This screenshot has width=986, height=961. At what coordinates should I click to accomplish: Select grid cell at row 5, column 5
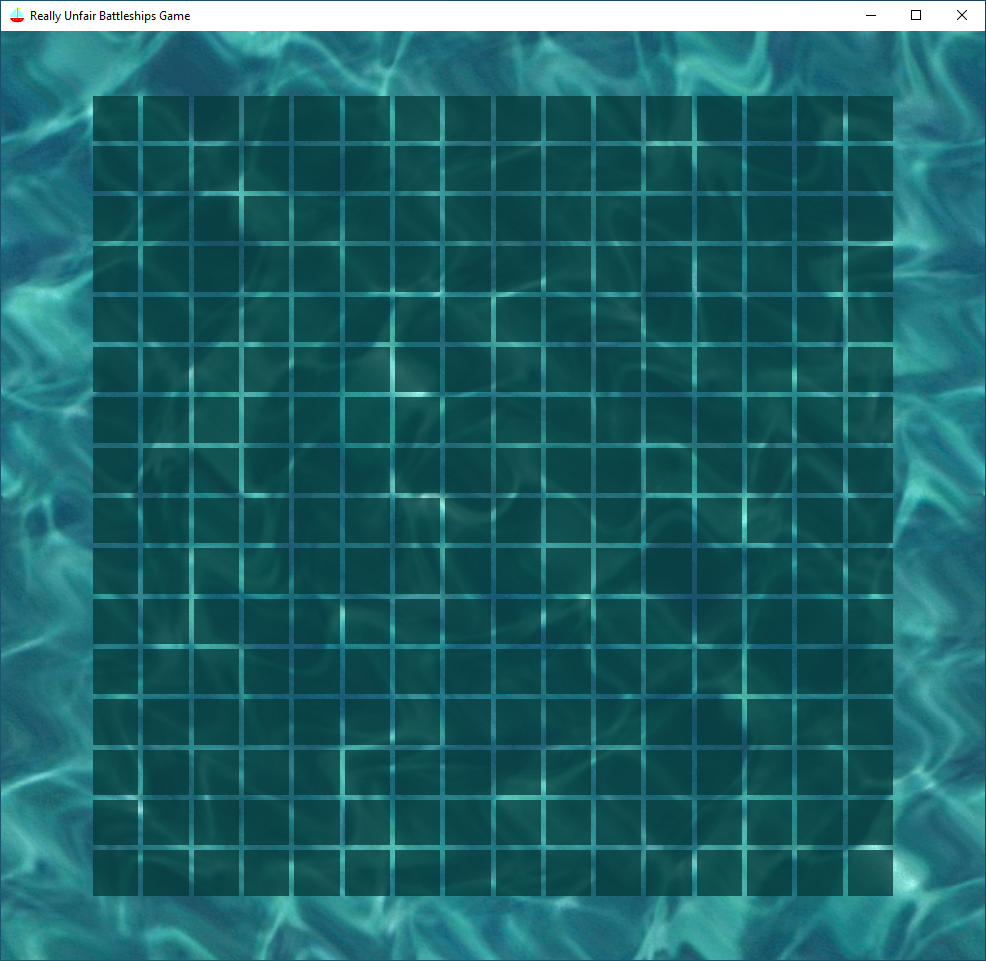(x=317, y=319)
